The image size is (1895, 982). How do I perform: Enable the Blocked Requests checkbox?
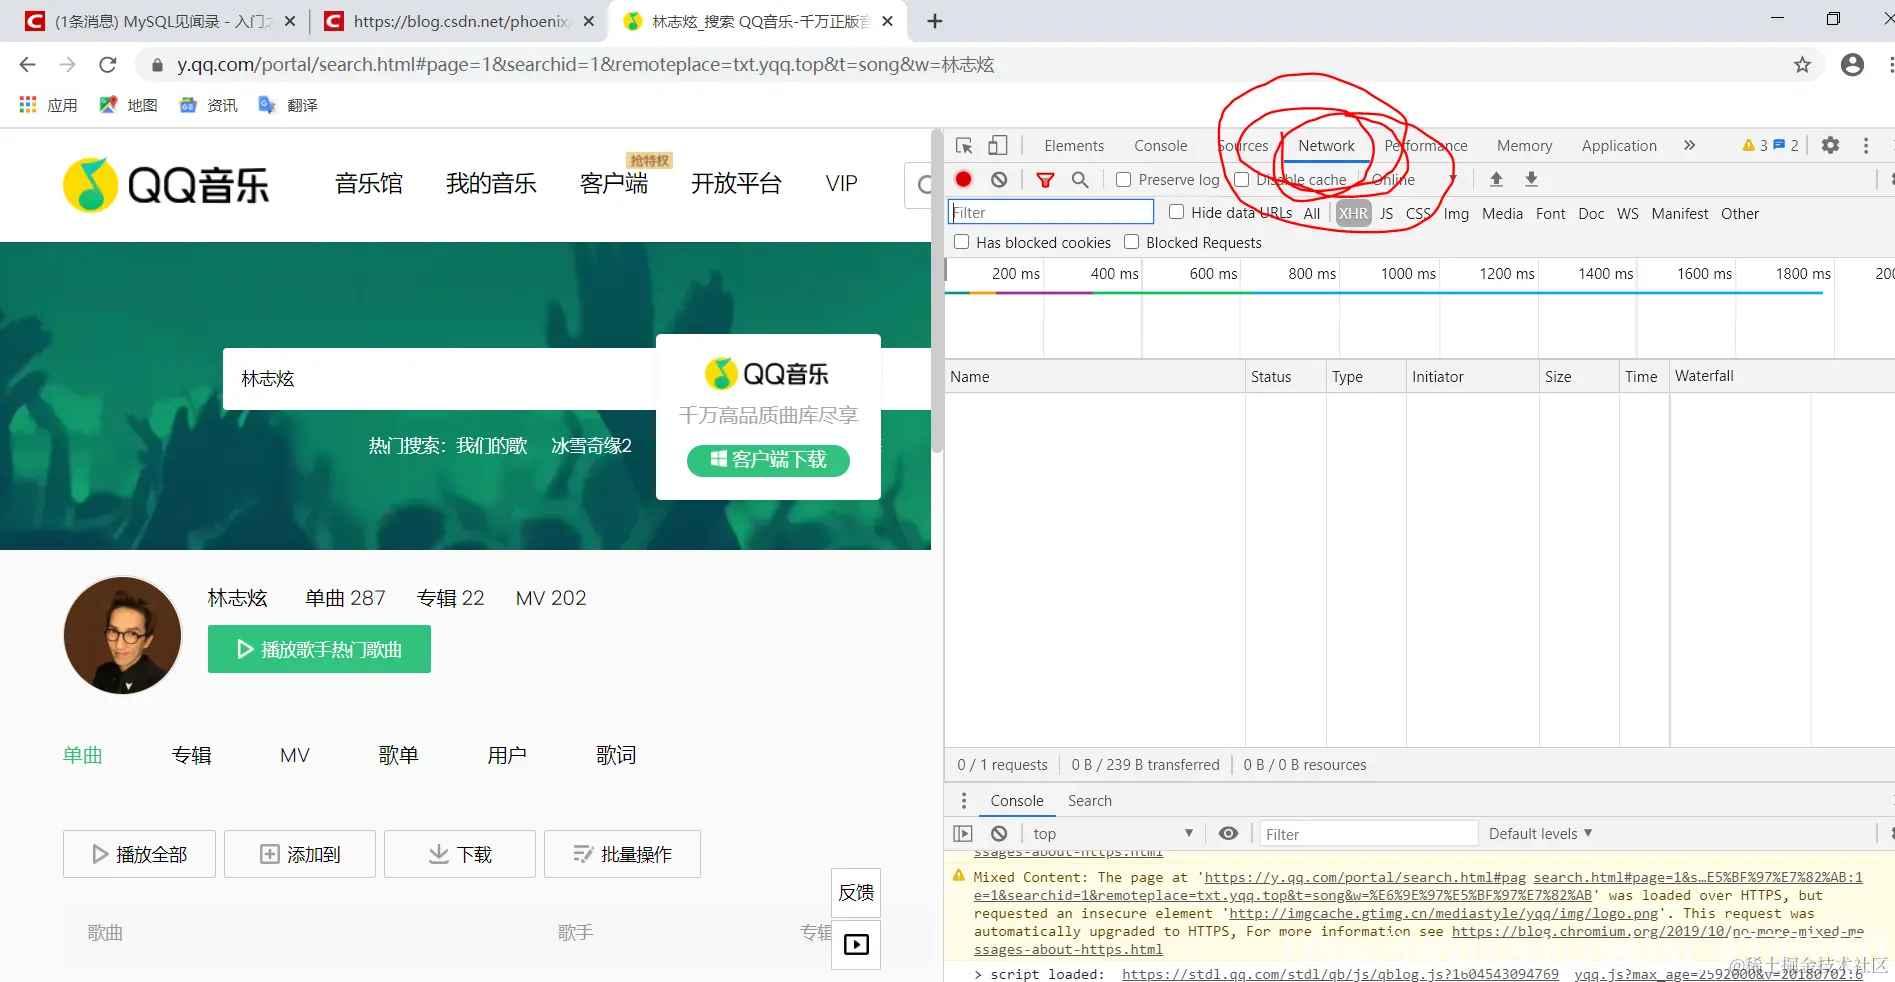(1131, 242)
